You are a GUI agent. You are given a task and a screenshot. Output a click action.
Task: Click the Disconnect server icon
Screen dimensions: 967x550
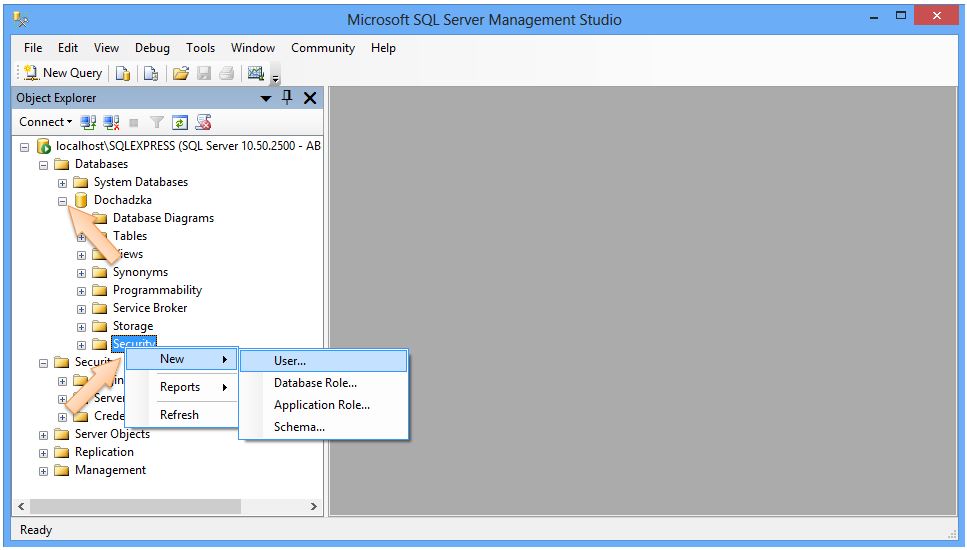click(x=111, y=122)
